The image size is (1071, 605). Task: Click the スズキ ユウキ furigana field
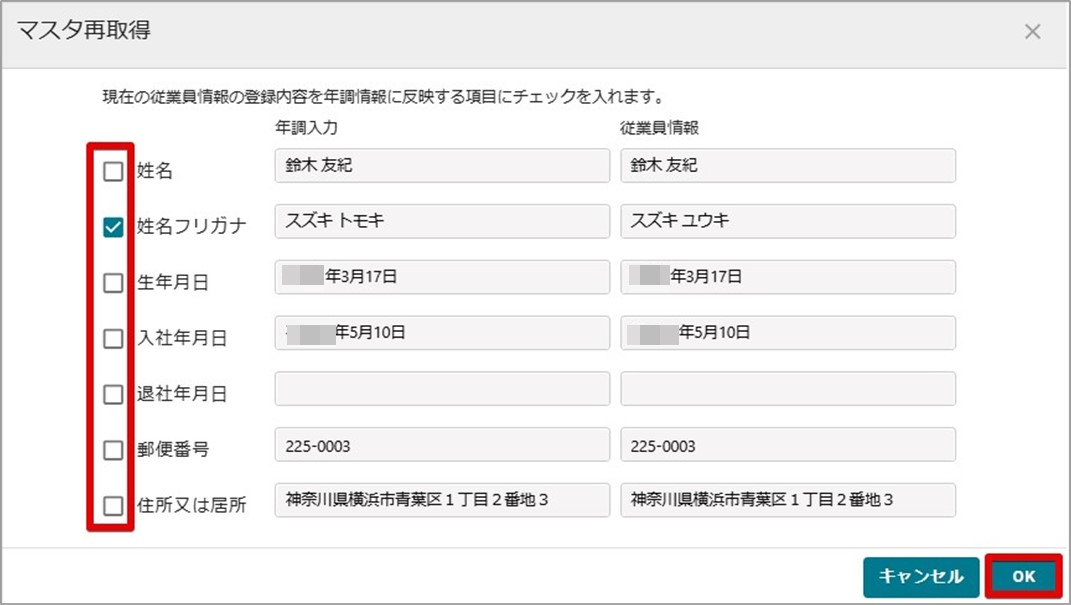(788, 221)
